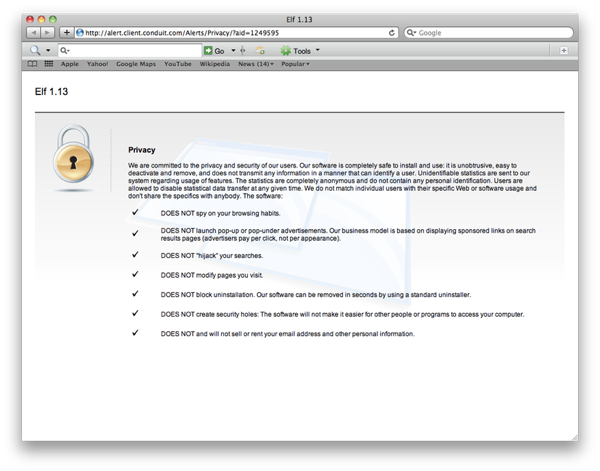Click the globe site icon in address bar
Viewport: 600px width, 471px height.
tap(80, 33)
